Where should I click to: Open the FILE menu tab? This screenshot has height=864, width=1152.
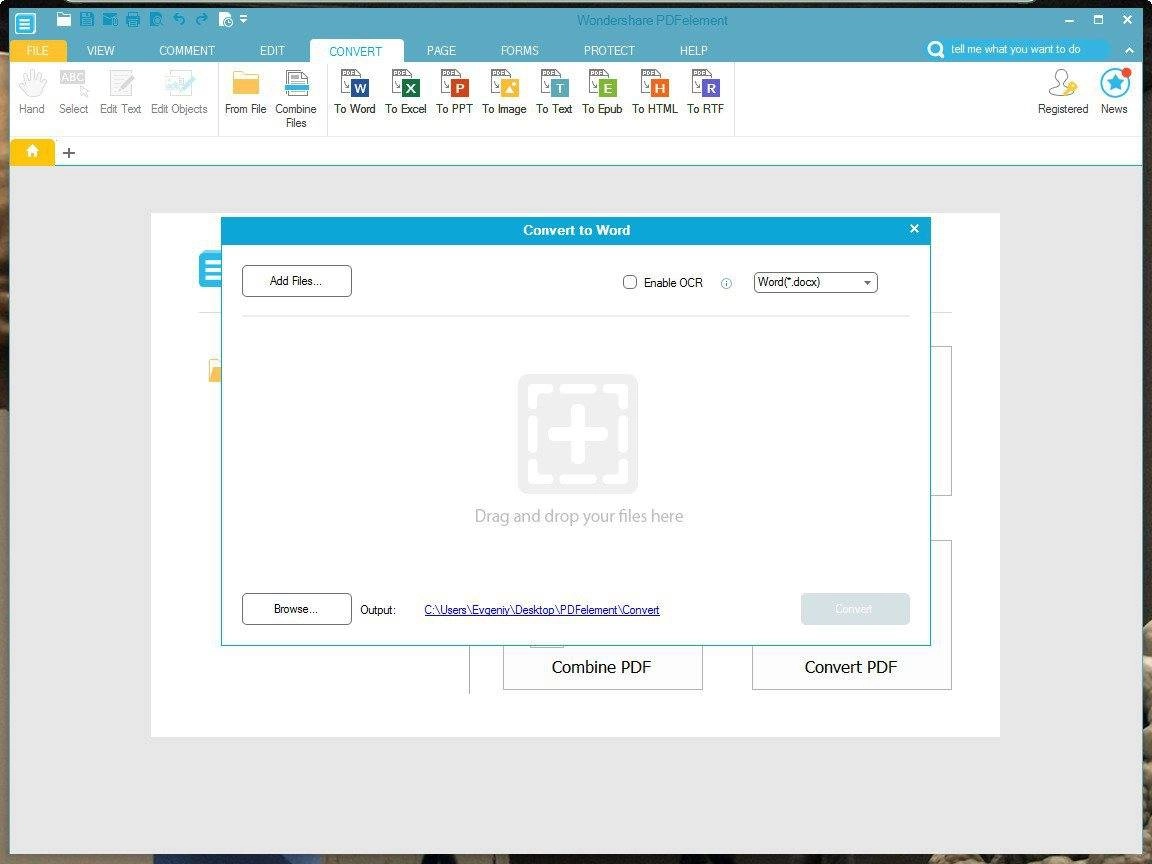37,51
